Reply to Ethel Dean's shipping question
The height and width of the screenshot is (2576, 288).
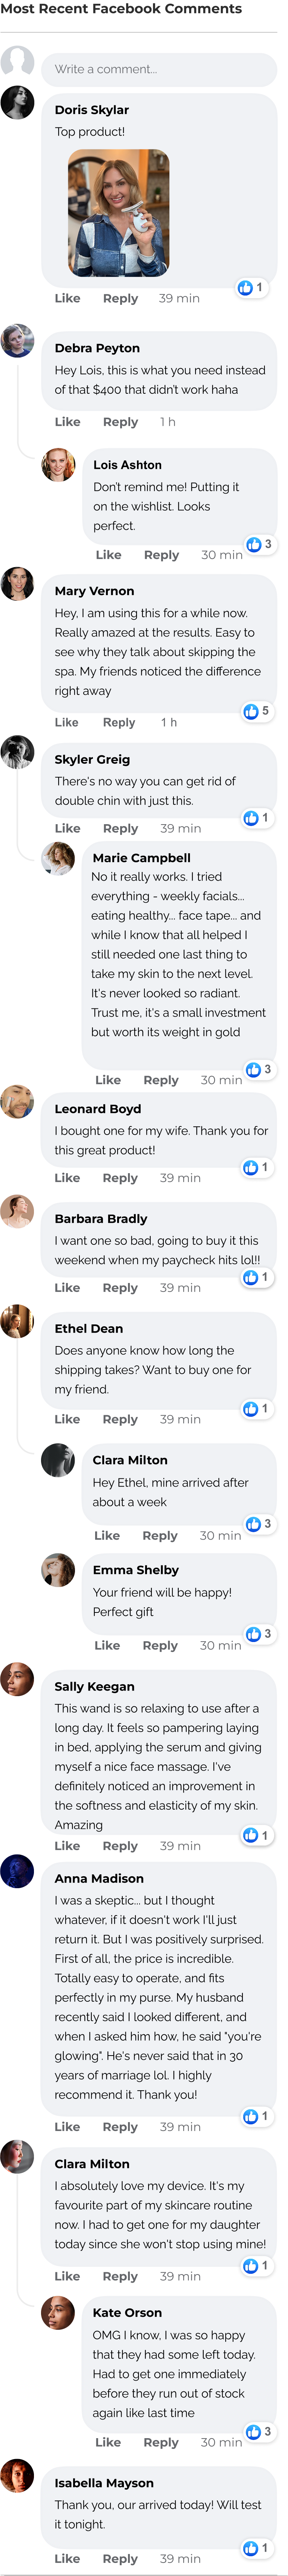[x=120, y=1419]
